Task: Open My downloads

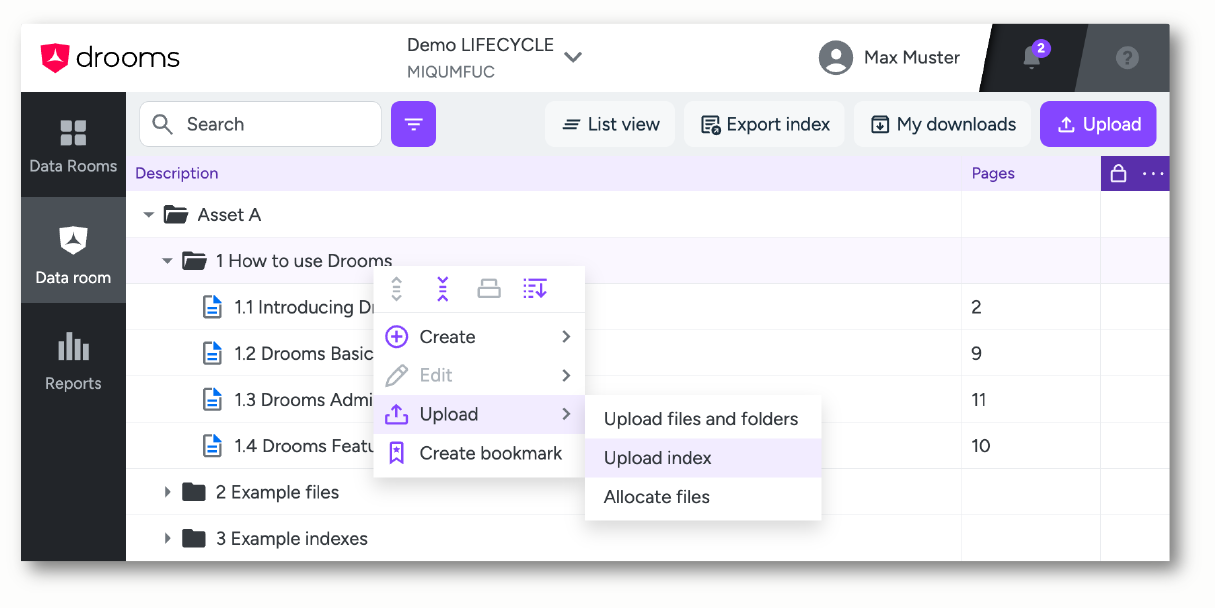Action: pyautogui.click(x=943, y=124)
